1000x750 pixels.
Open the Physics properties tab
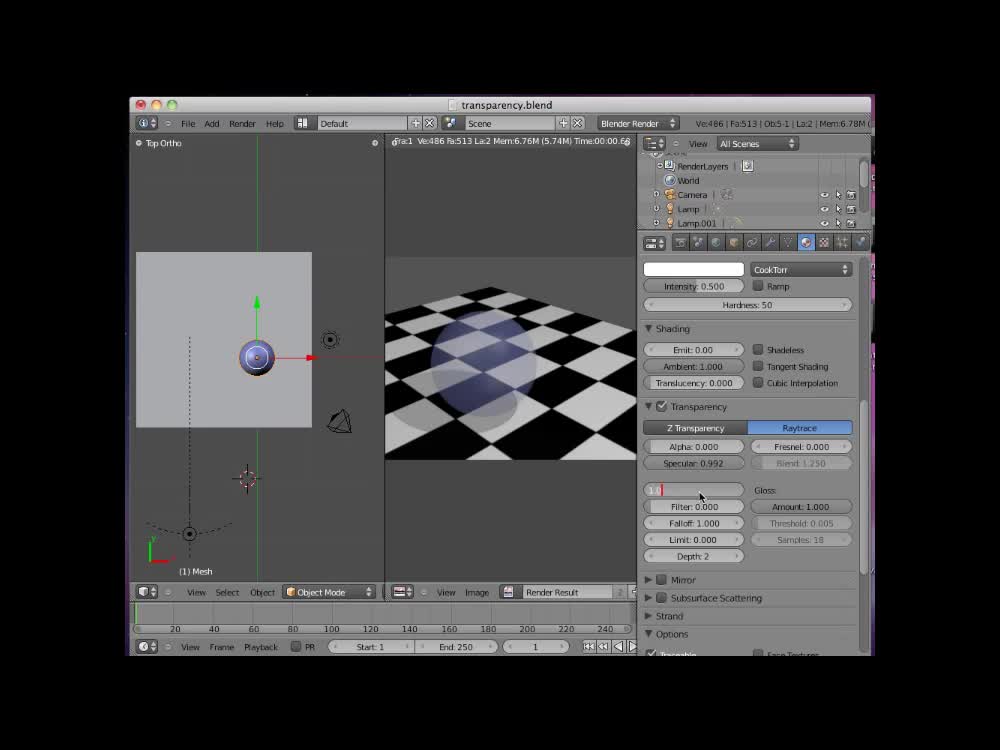tap(861, 242)
